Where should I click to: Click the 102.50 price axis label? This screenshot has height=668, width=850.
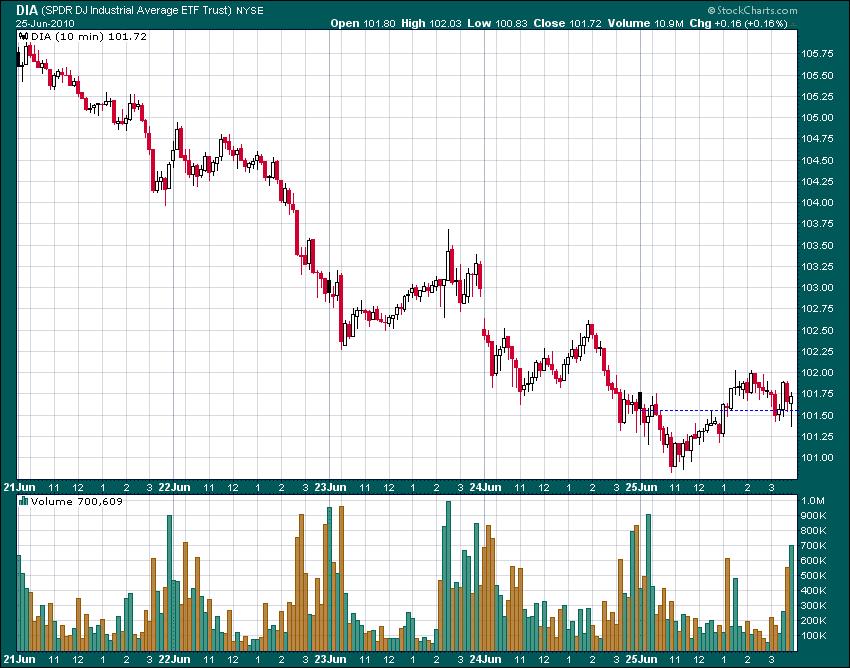(817, 331)
